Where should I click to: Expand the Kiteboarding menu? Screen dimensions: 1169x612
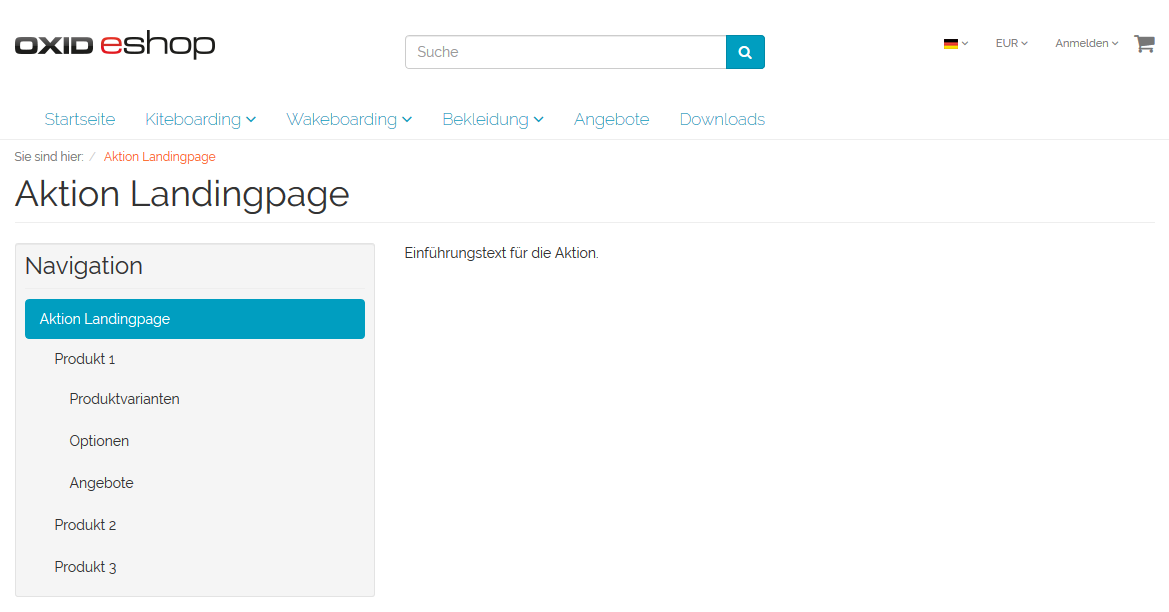click(201, 119)
